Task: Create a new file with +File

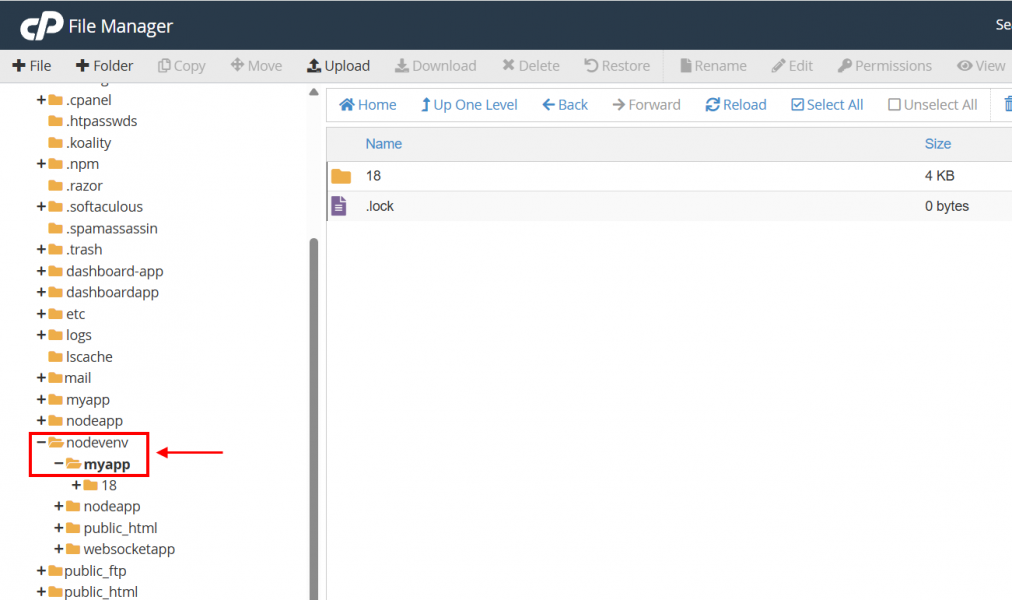Action: coord(32,66)
